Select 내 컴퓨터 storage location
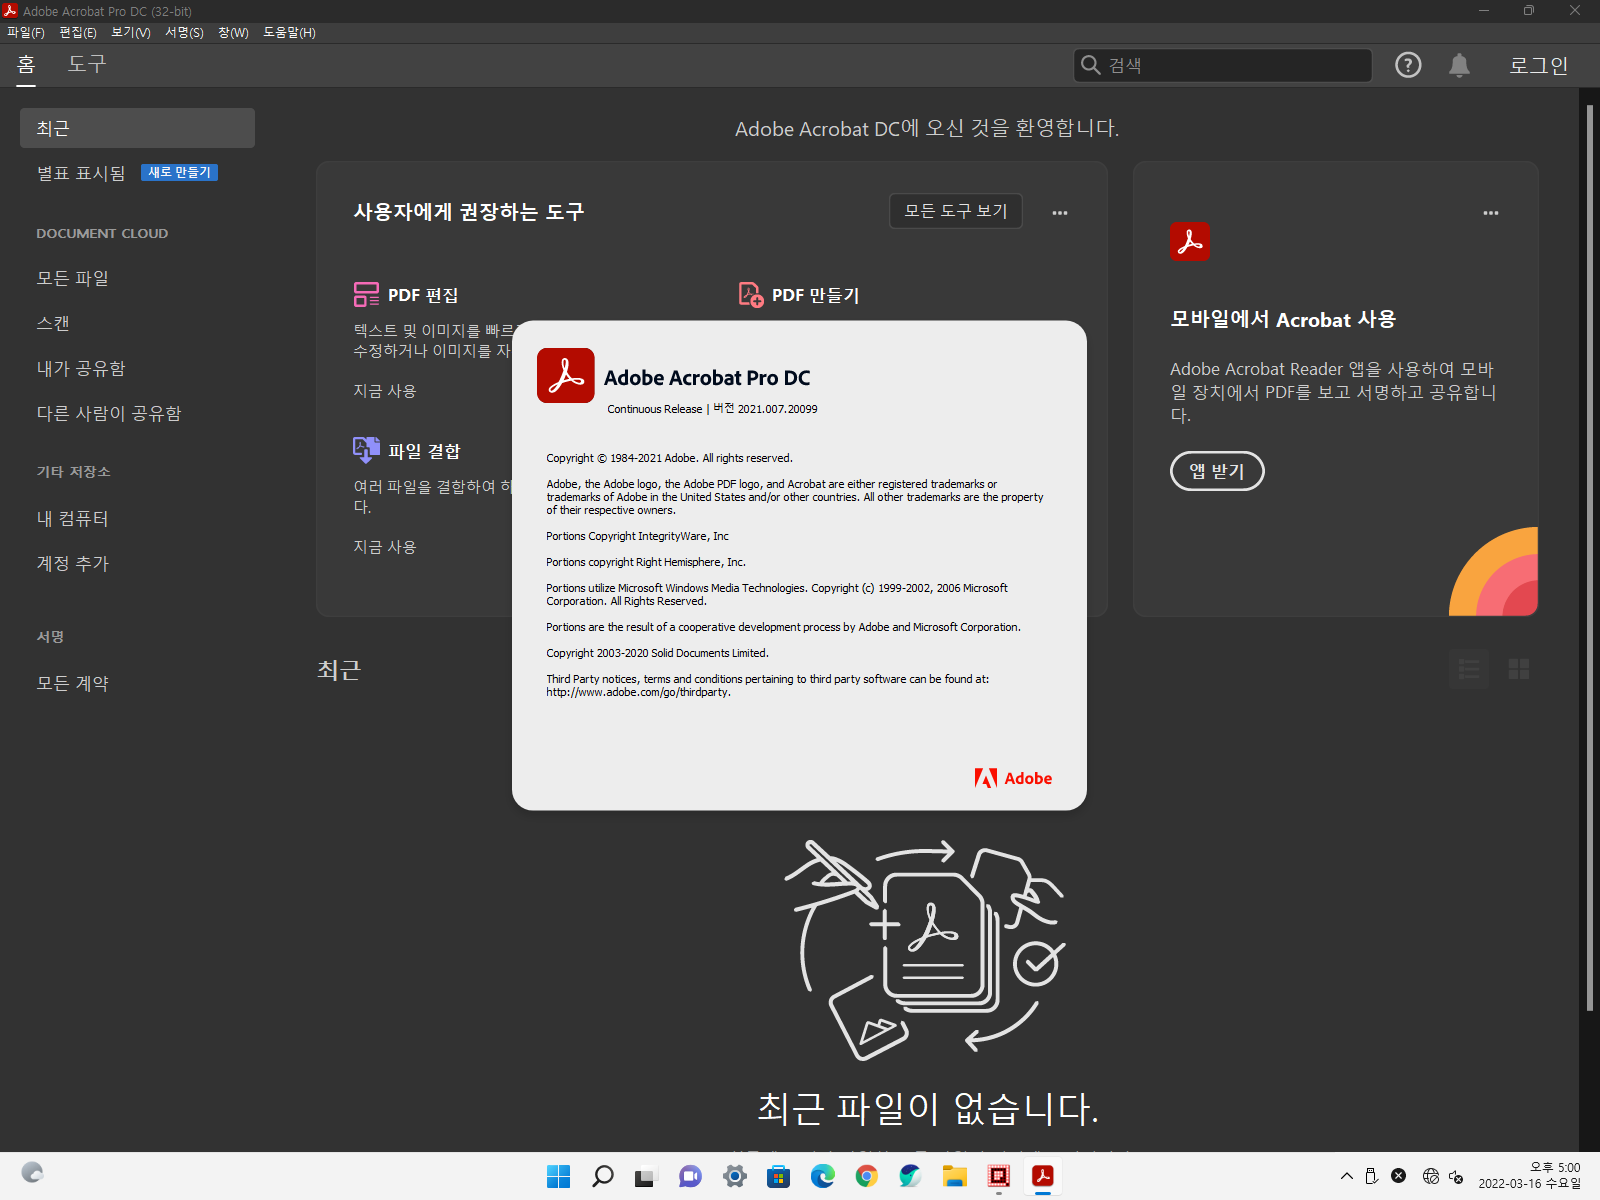The width and height of the screenshot is (1600, 1200). coord(72,518)
